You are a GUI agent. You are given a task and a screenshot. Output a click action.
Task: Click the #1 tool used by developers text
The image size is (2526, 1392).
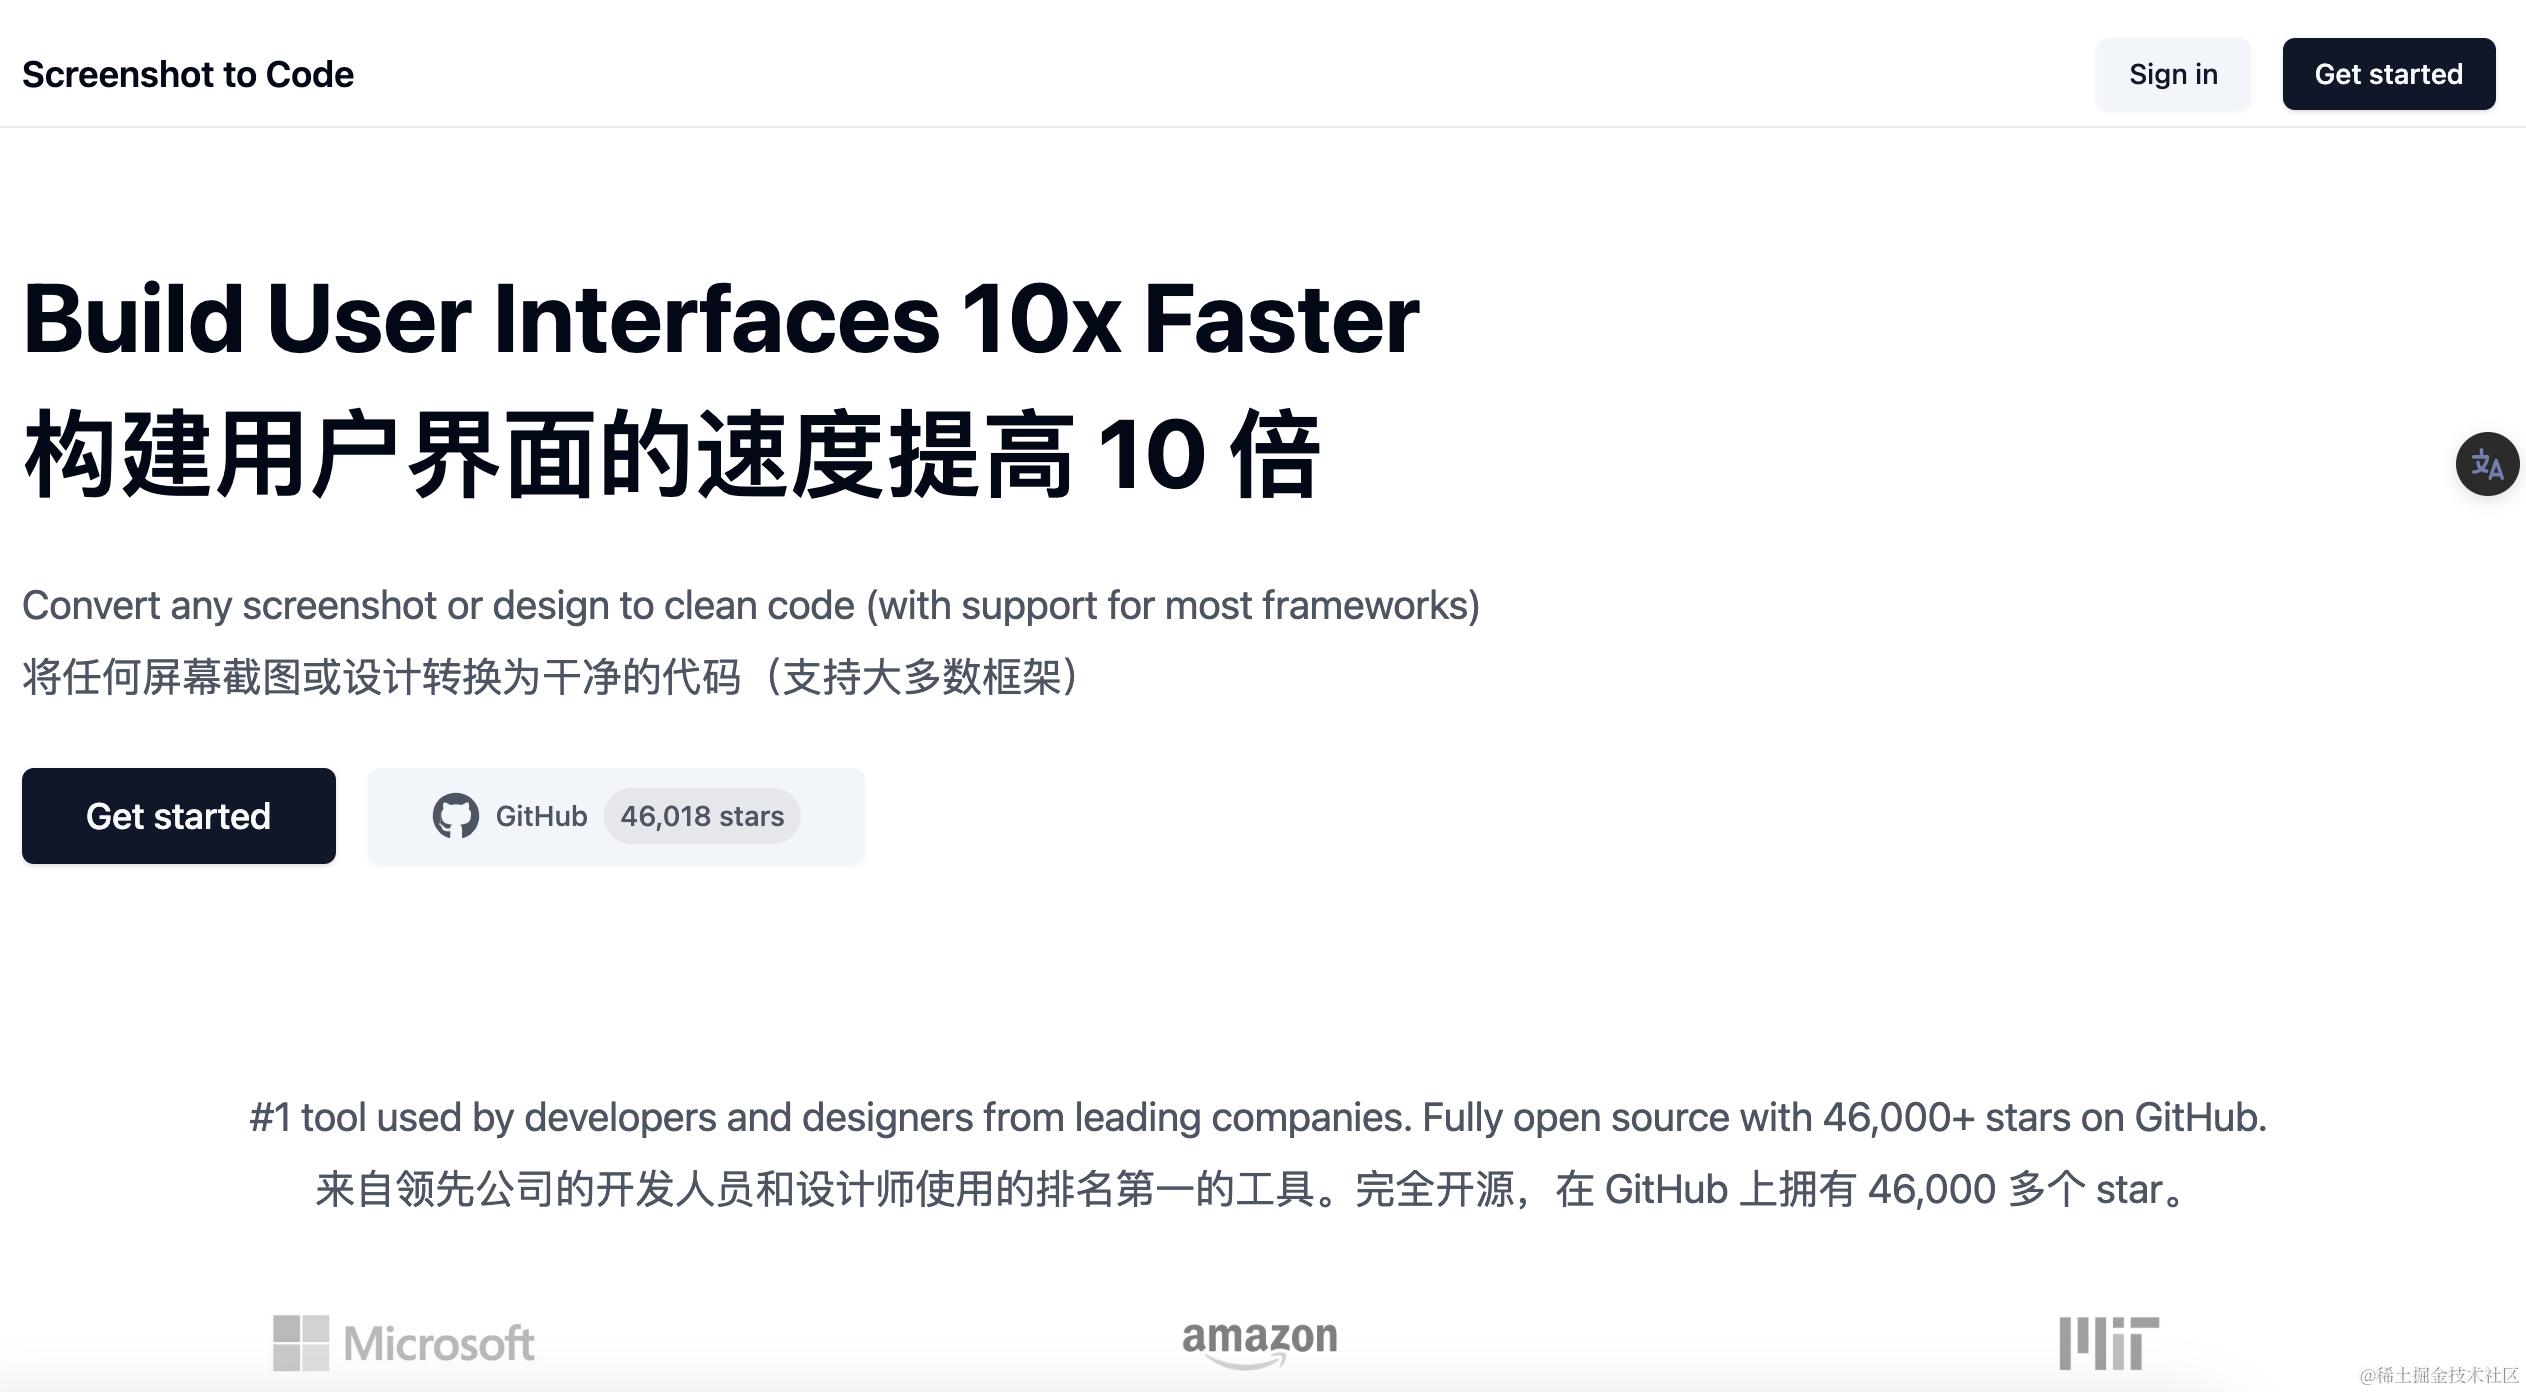1258,1117
